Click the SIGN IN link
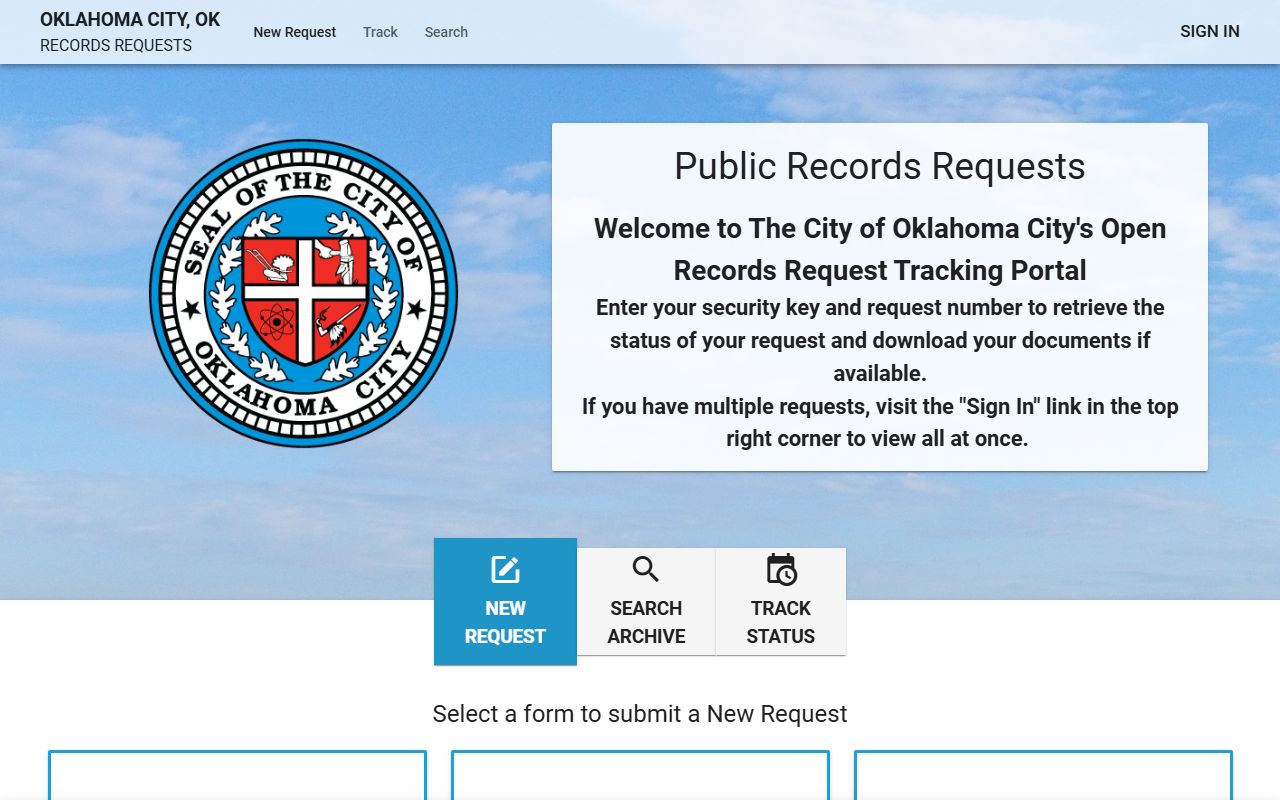Viewport: 1280px width, 800px height. coord(1209,31)
